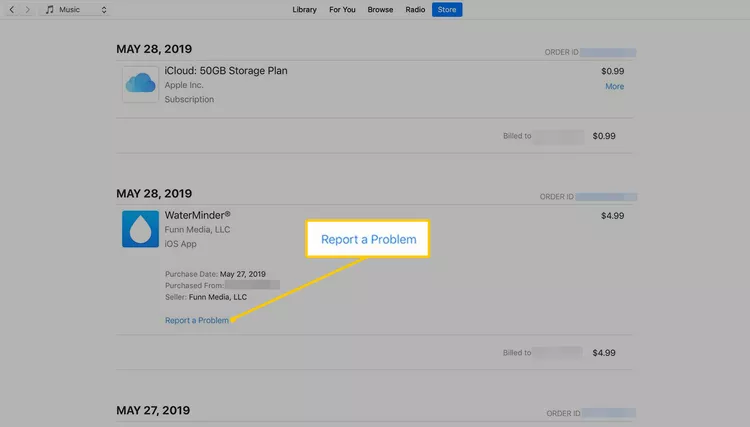Screen dimensions: 750x427
Task: Click the billed total $0.99
Action: coord(604,136)
